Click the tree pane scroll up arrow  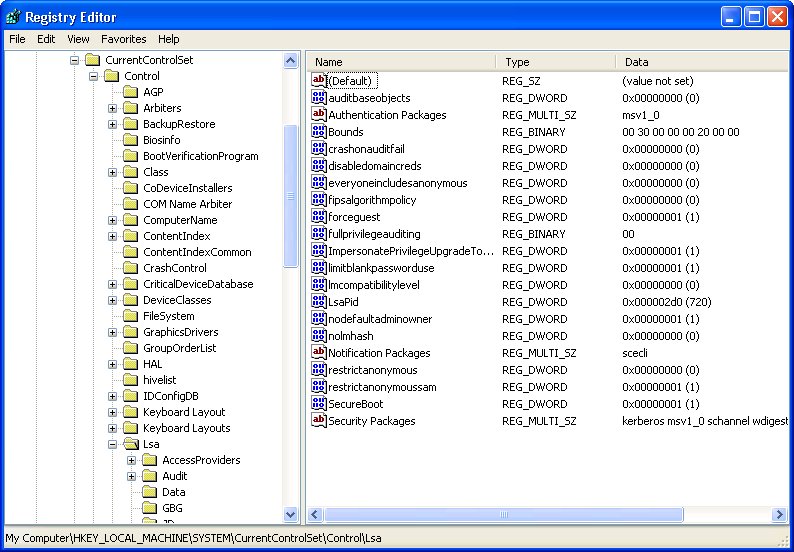tap(291, 61)
